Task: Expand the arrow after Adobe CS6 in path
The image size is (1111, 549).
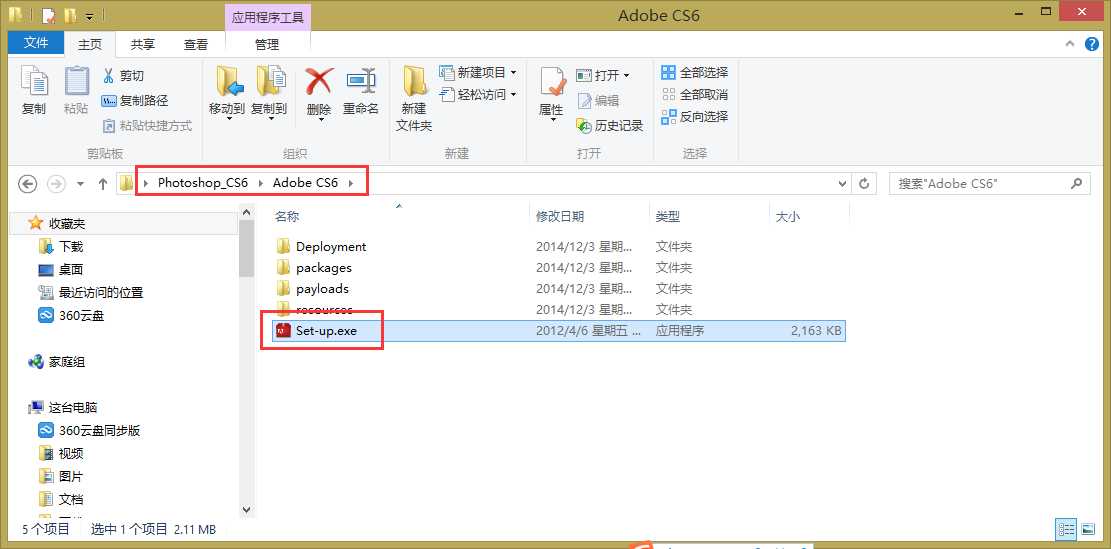Action: tap(351, 183)
